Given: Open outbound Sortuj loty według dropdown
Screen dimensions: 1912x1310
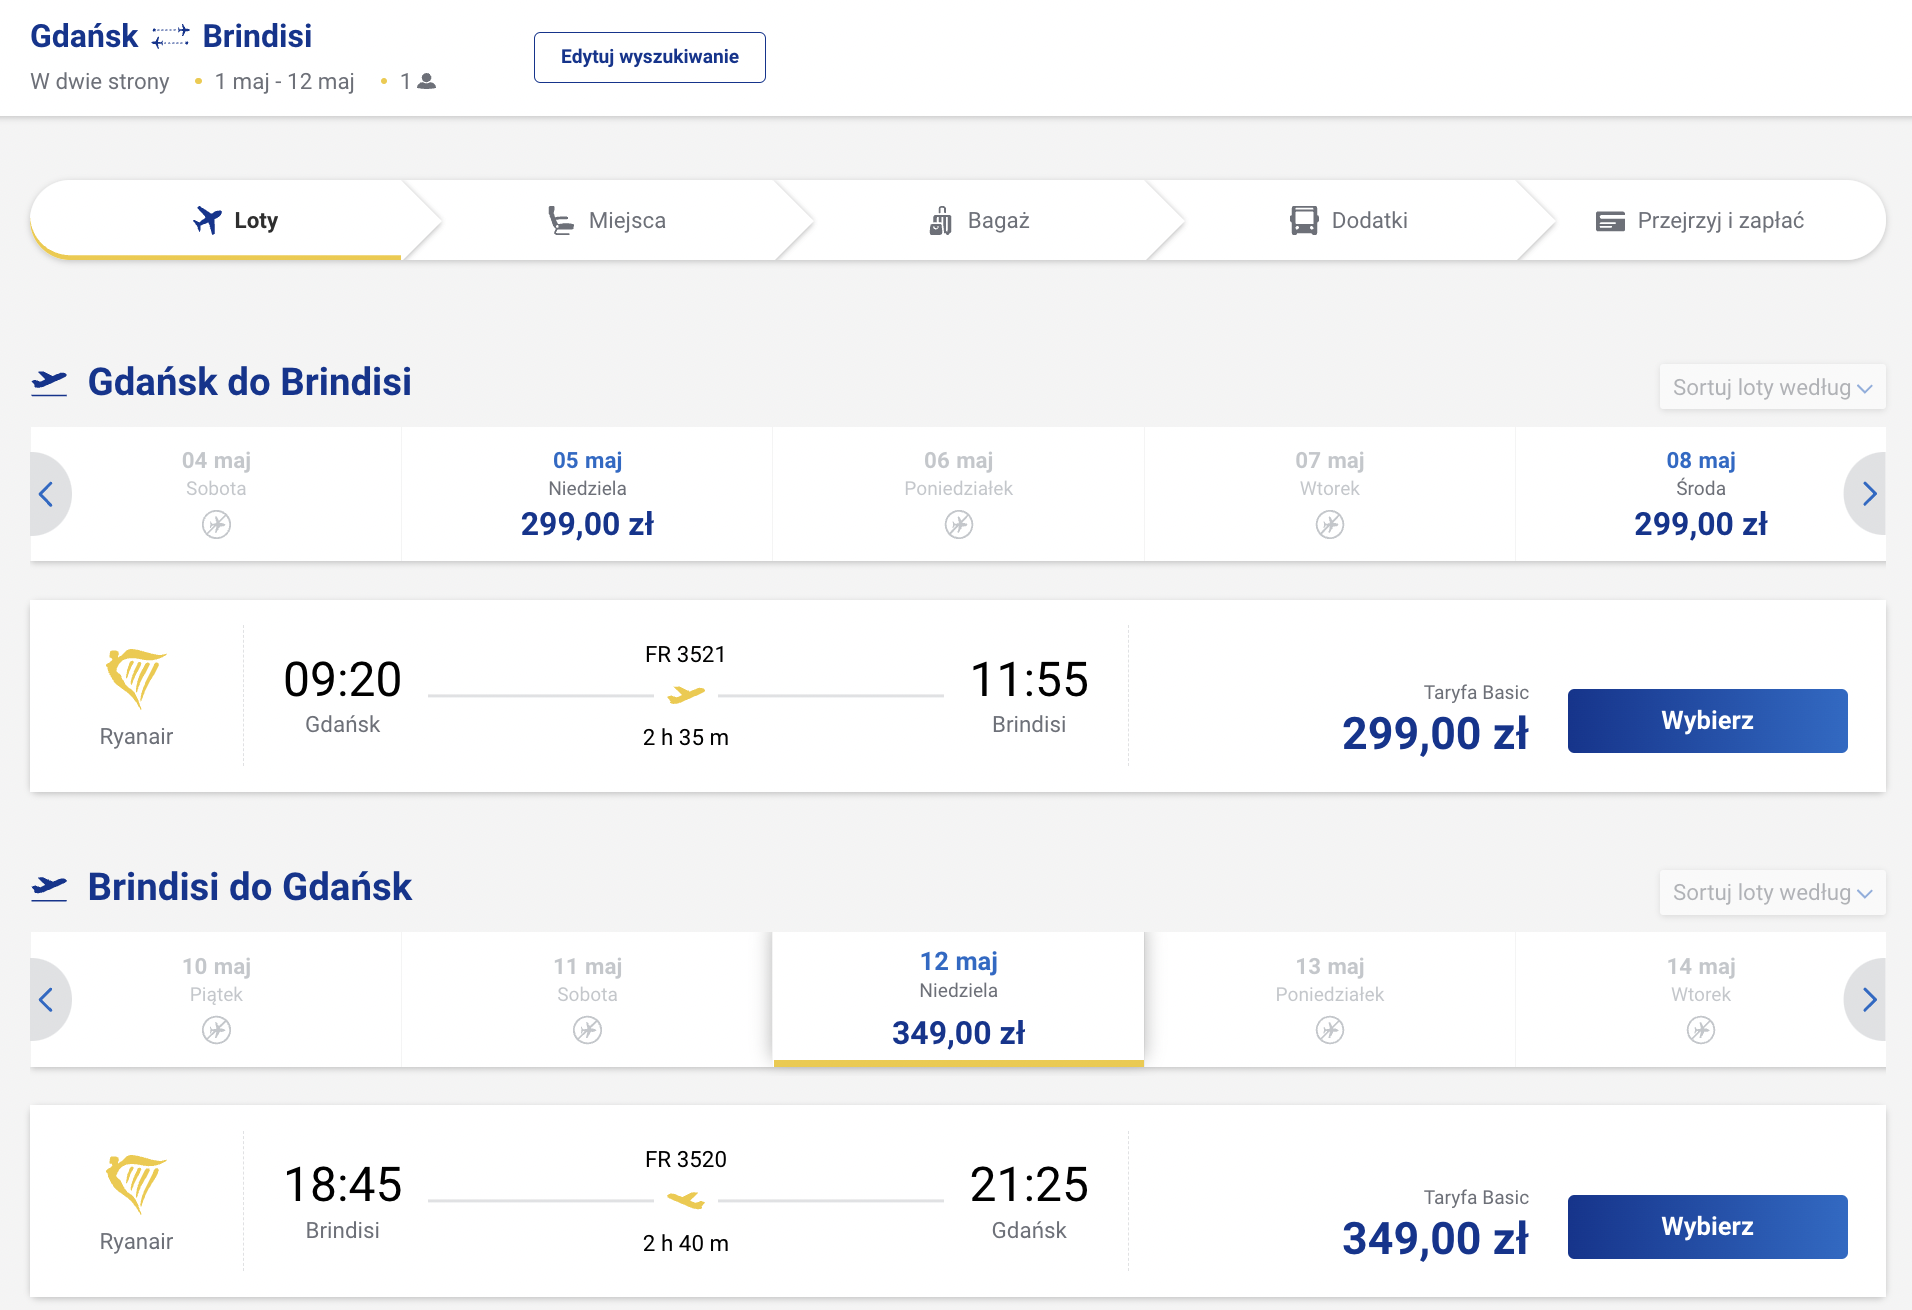Looking at the screenshot, I should pyautogui.click(x=1772, y=387).
